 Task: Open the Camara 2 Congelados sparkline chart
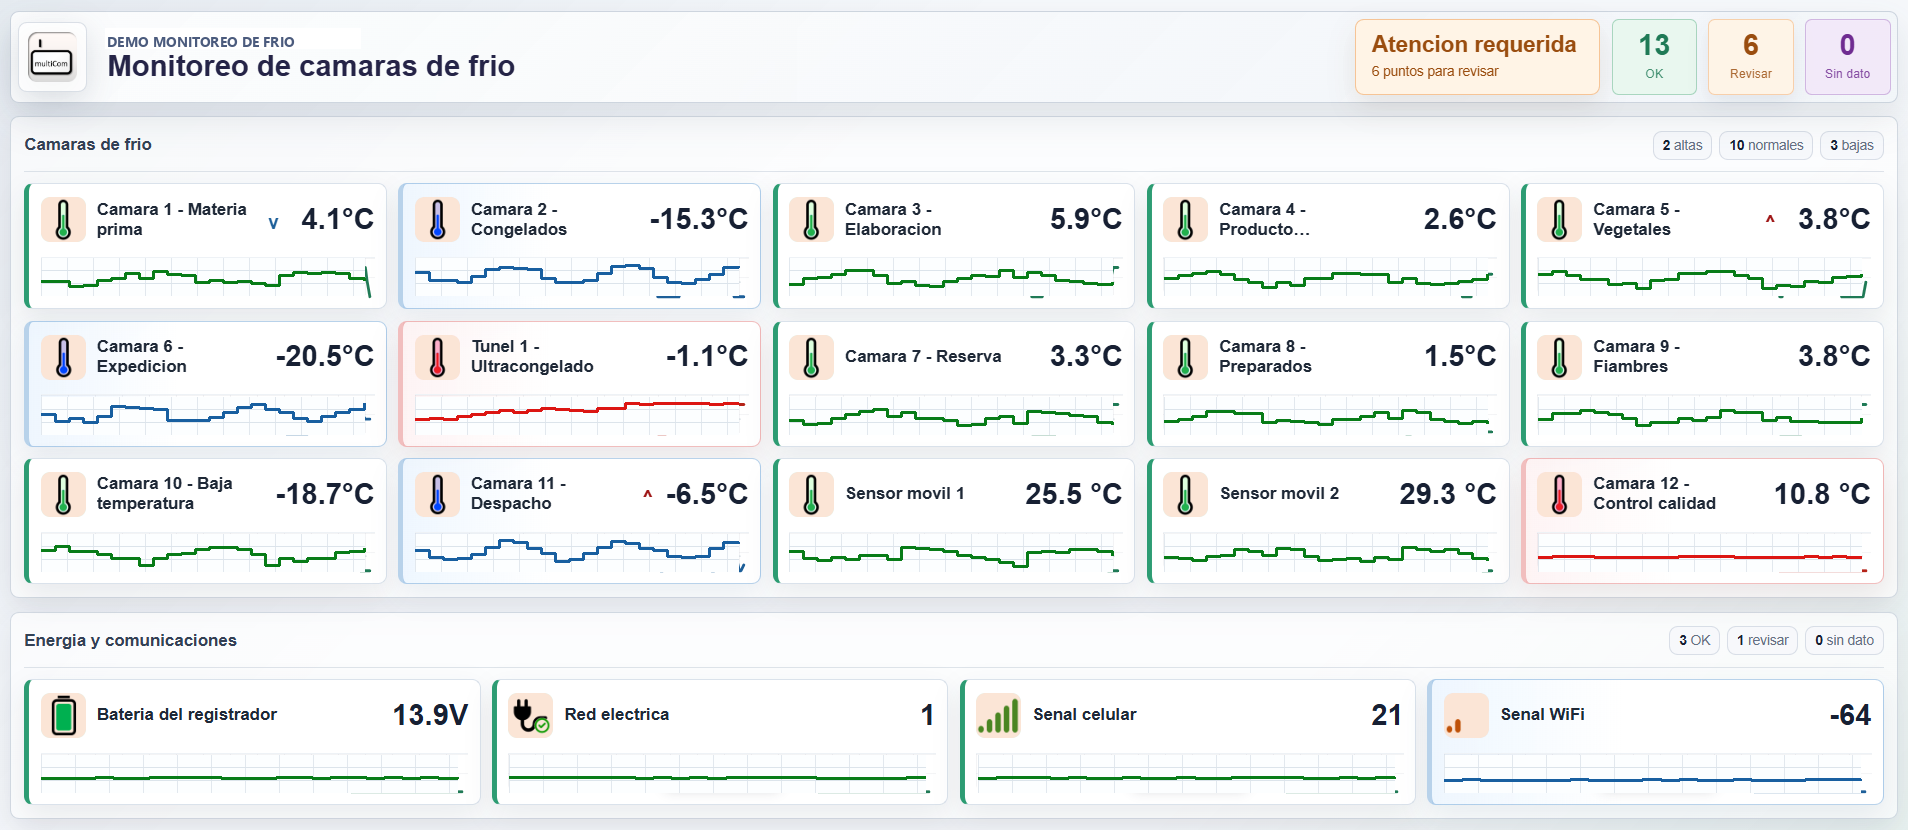tap(581, 278)
